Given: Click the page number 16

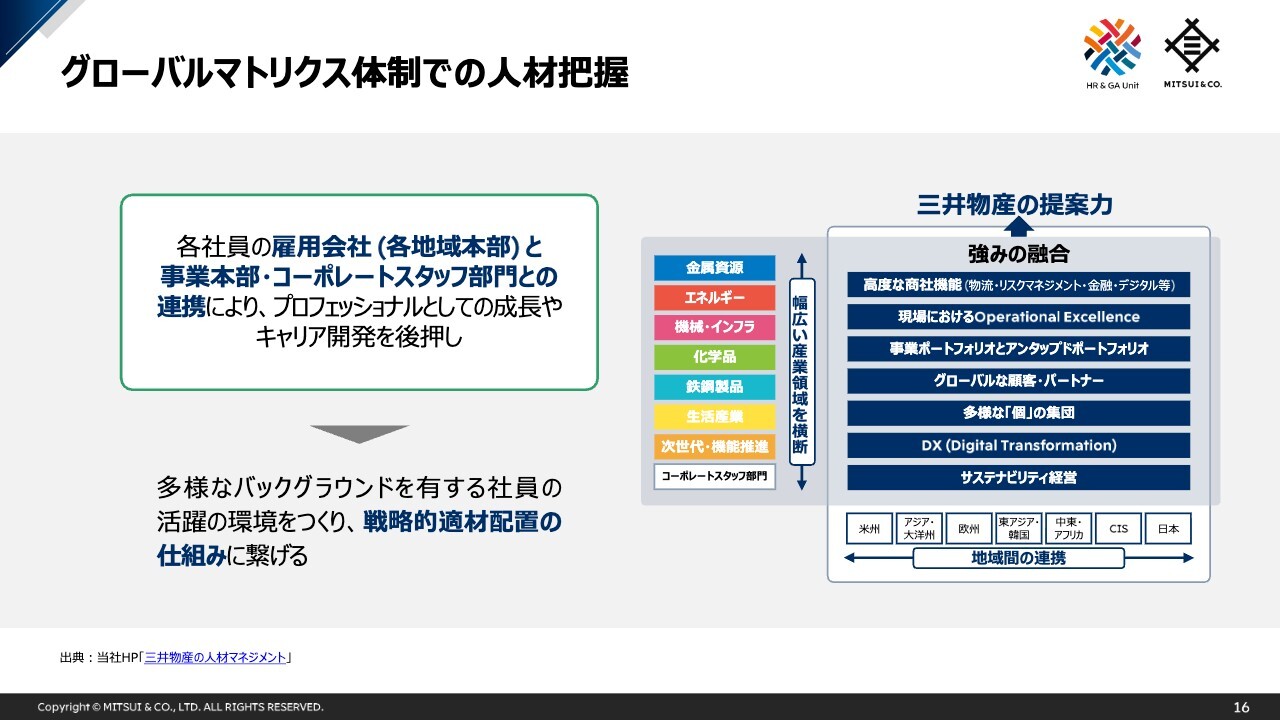Looking at the screenshot, I should coord(1241,707).
